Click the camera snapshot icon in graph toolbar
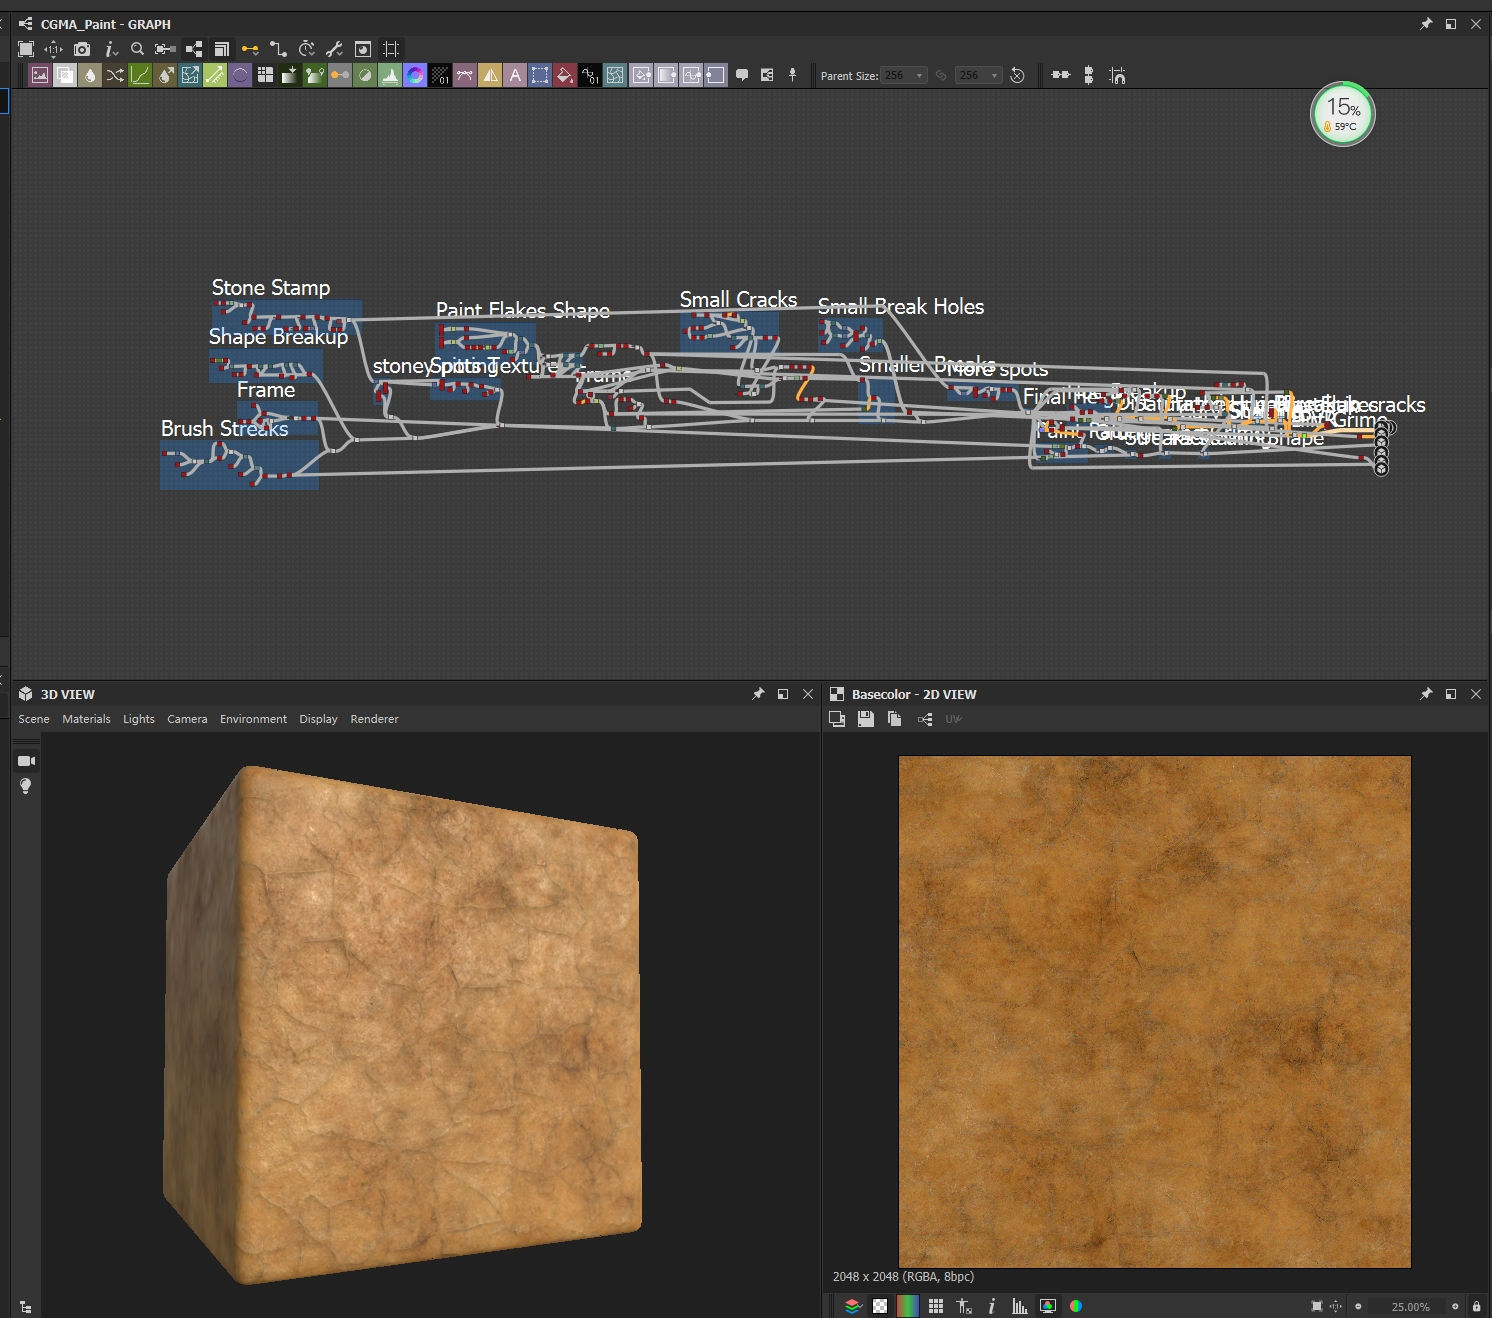 (x=82, y=49)
